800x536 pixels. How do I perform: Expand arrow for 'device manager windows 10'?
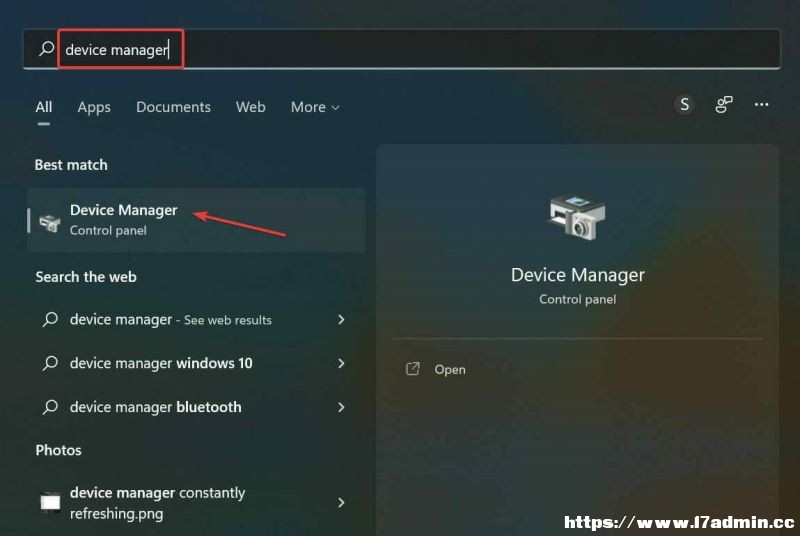pyautogui.click(x=341, y=363)
